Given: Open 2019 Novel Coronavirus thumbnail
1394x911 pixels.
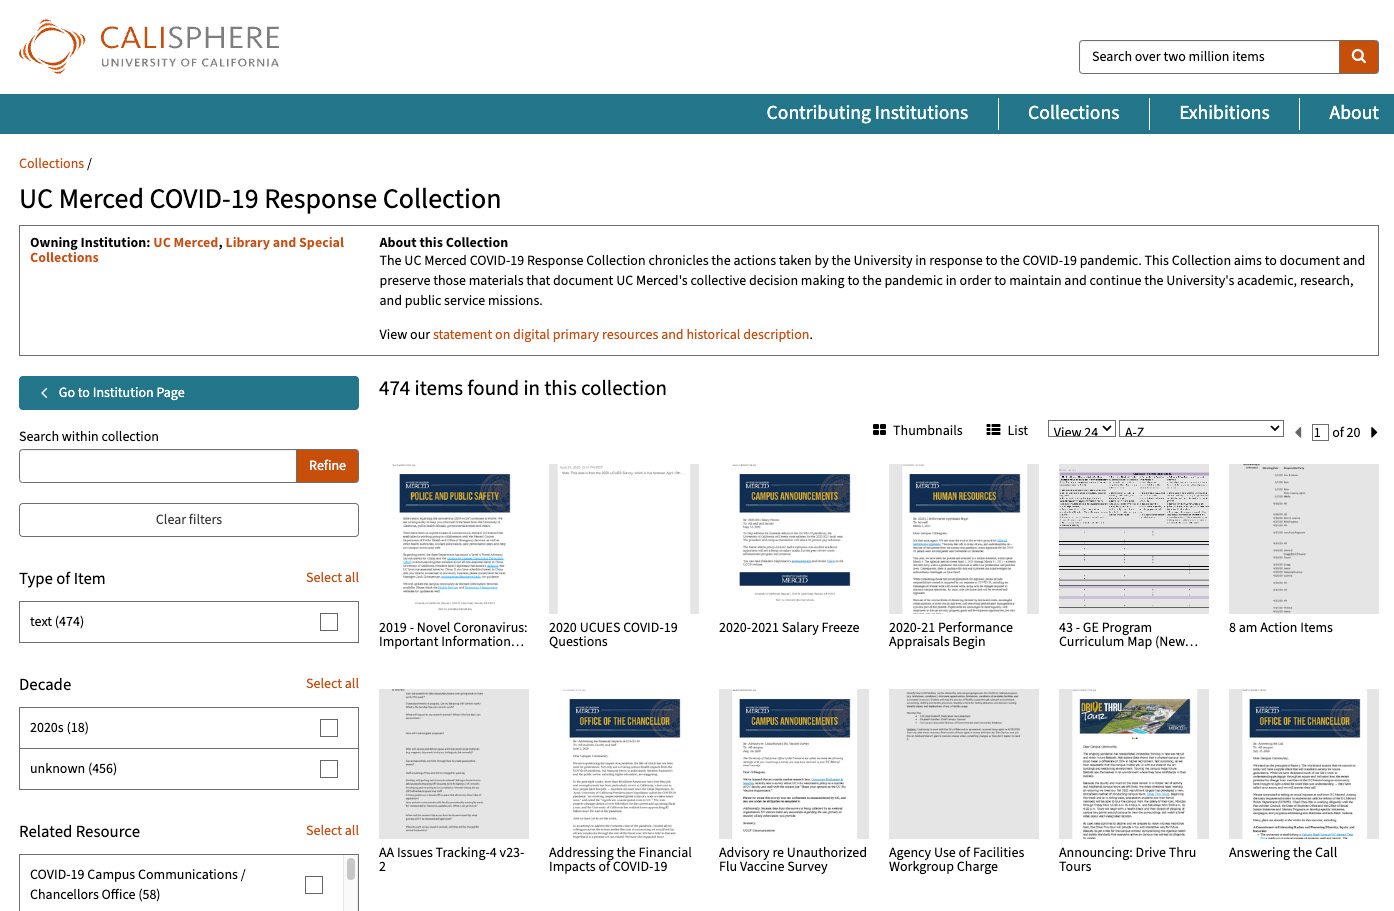Looking at the screenshot, I should [454, 539].
